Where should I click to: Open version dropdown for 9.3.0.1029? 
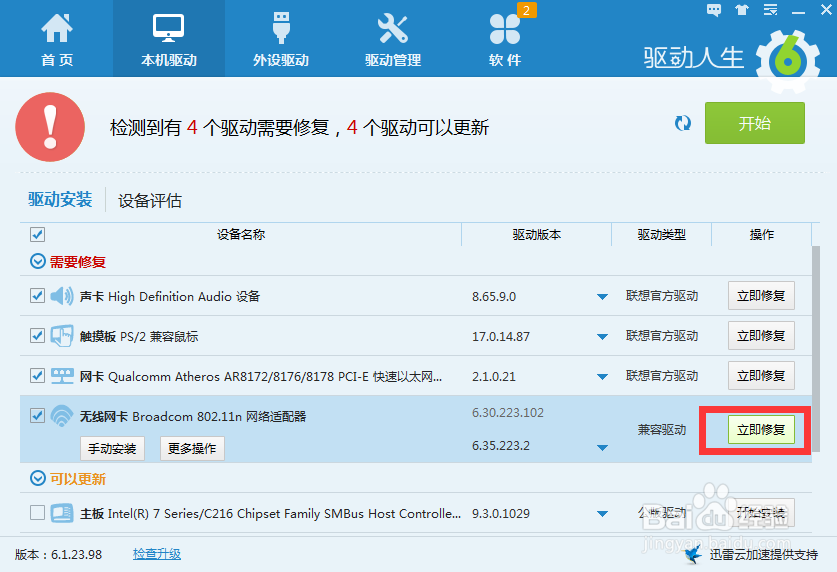602,514
